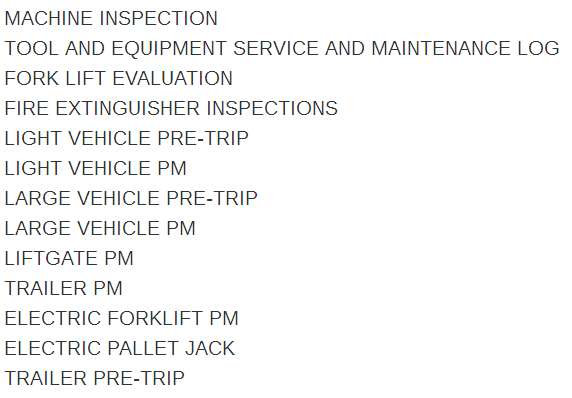Open the TRAILER PM form
Screen dimensions: 572x398
63,288
